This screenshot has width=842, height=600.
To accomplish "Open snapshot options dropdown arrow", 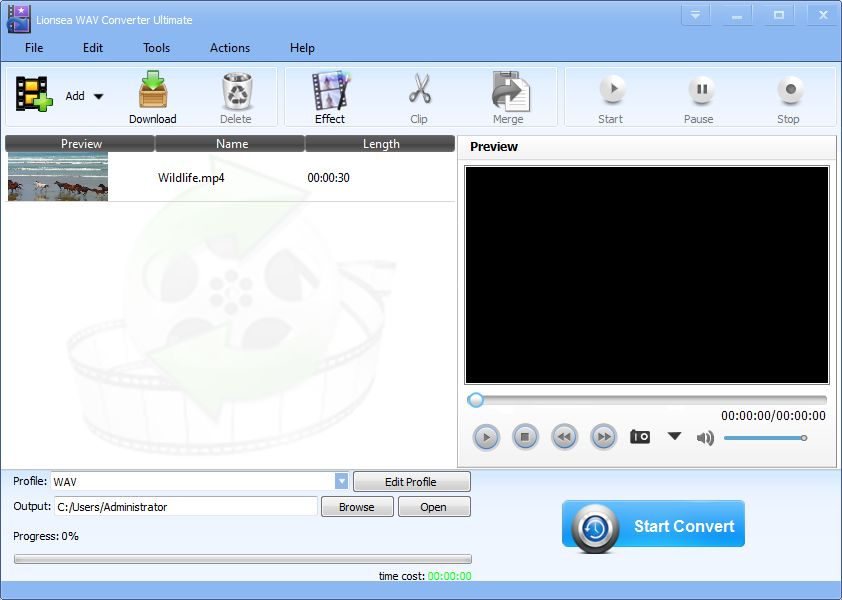I will pos(674,436).
